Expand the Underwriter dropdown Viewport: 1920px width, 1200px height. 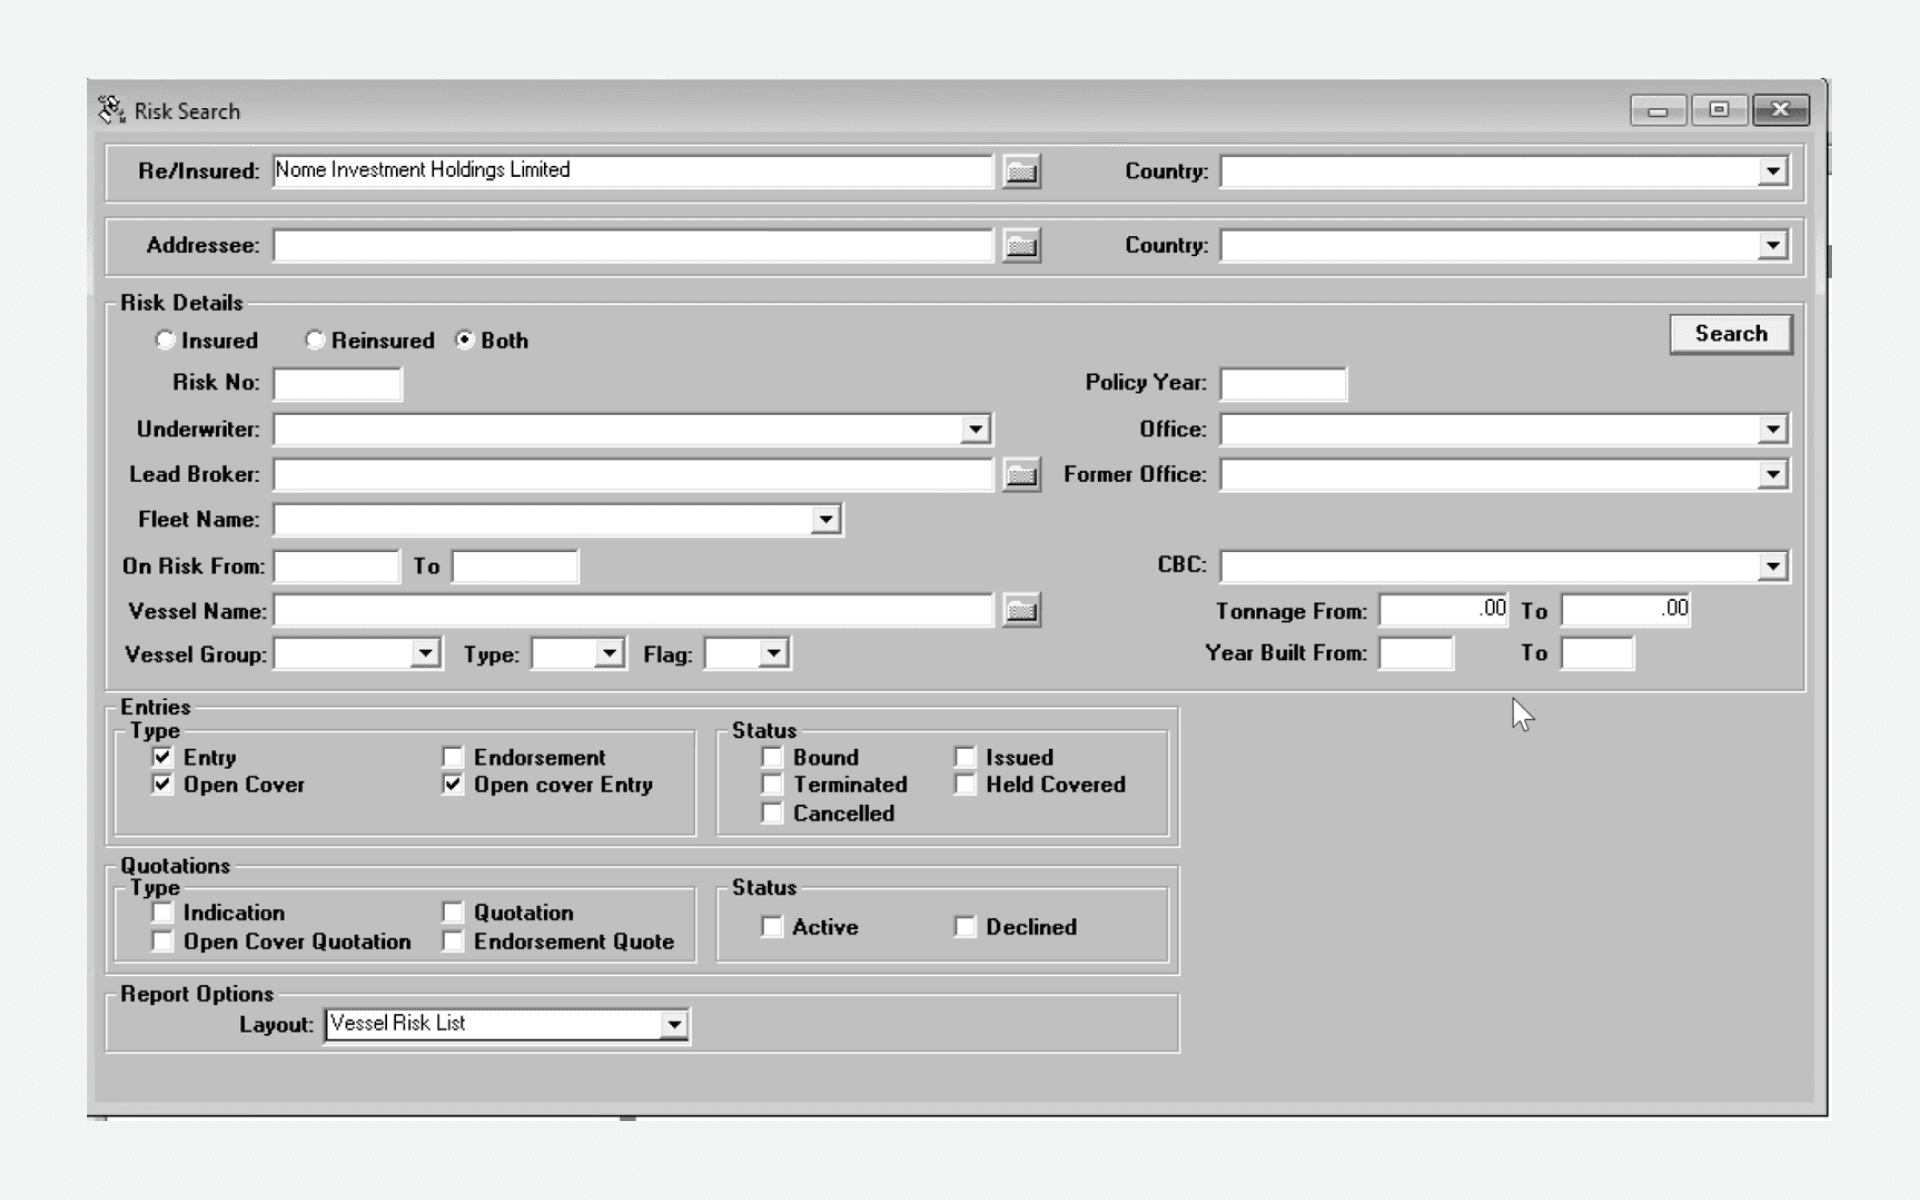pos(975,430)
